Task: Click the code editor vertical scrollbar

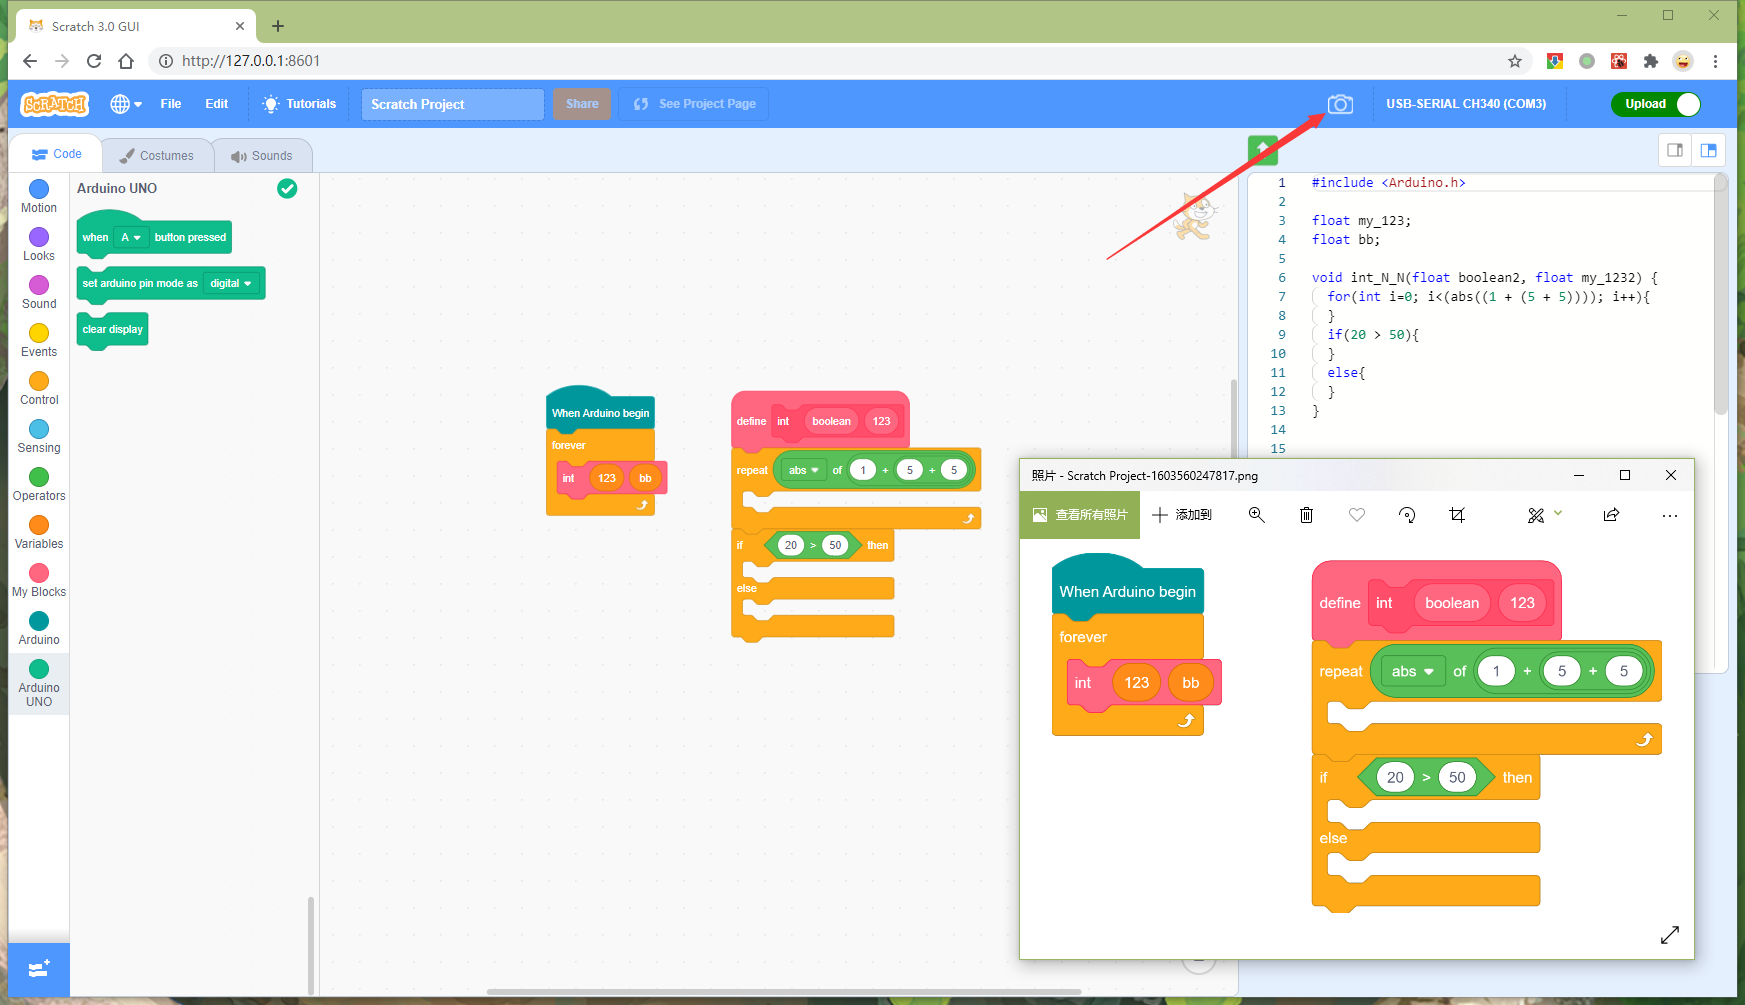Action: 1720,295
